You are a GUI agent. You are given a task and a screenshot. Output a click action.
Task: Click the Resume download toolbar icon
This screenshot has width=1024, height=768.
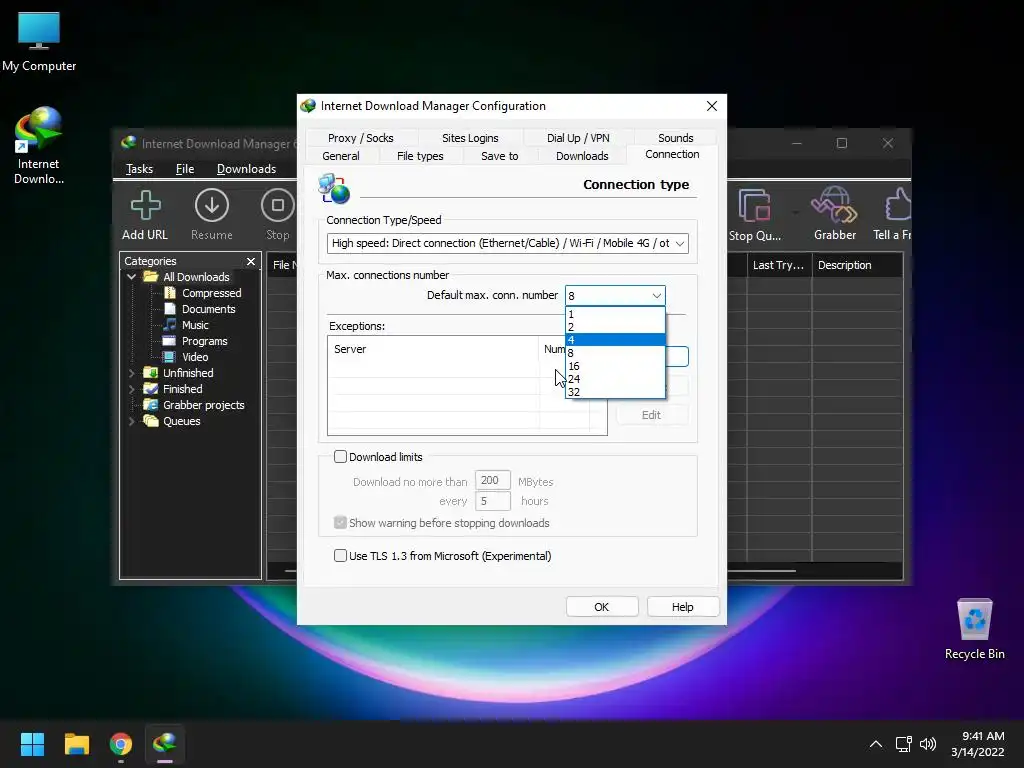click(x=212, y=205)
